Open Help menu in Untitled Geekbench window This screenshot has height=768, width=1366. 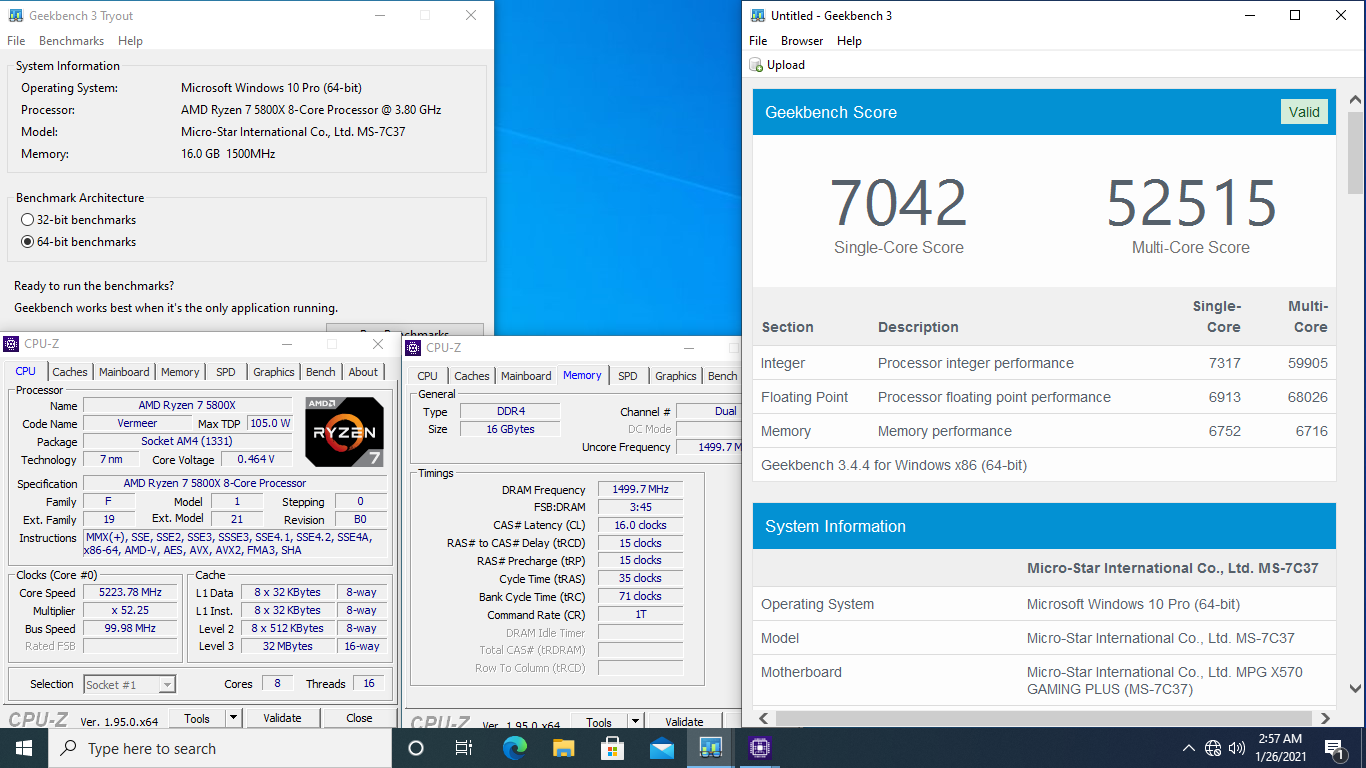[x=849, y=41]
